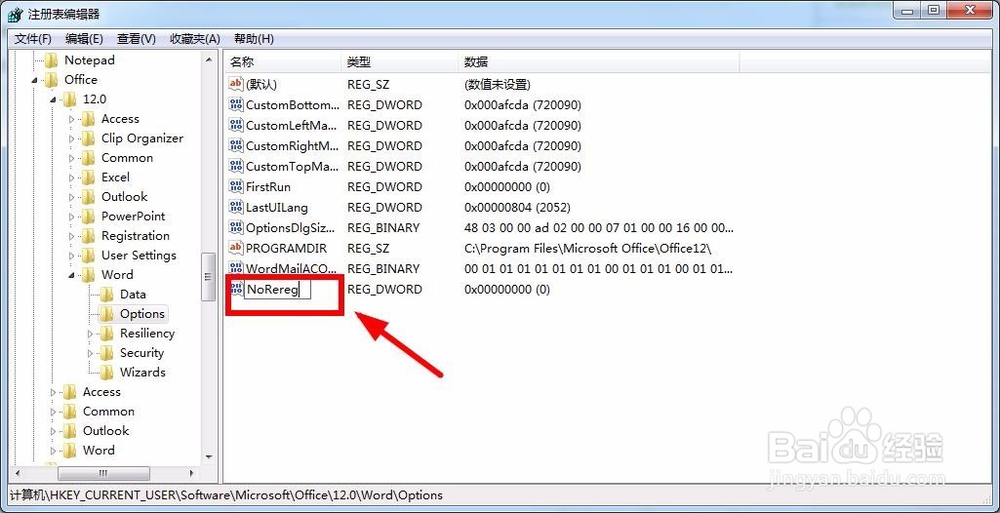Click the Excel folder icon
This screenshot has width=1000, height=513.
[x=89, y=177]
